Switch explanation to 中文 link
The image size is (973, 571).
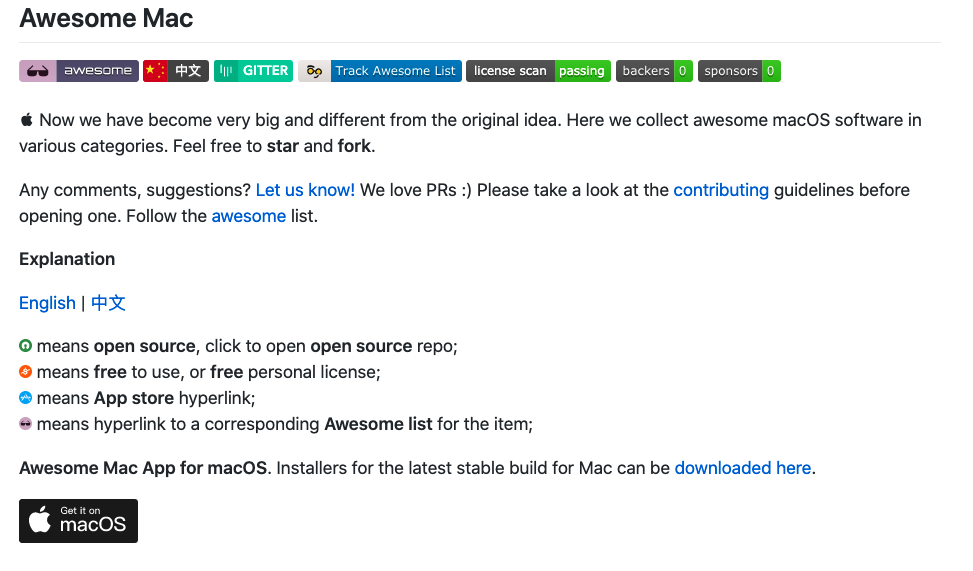[108, 303]
